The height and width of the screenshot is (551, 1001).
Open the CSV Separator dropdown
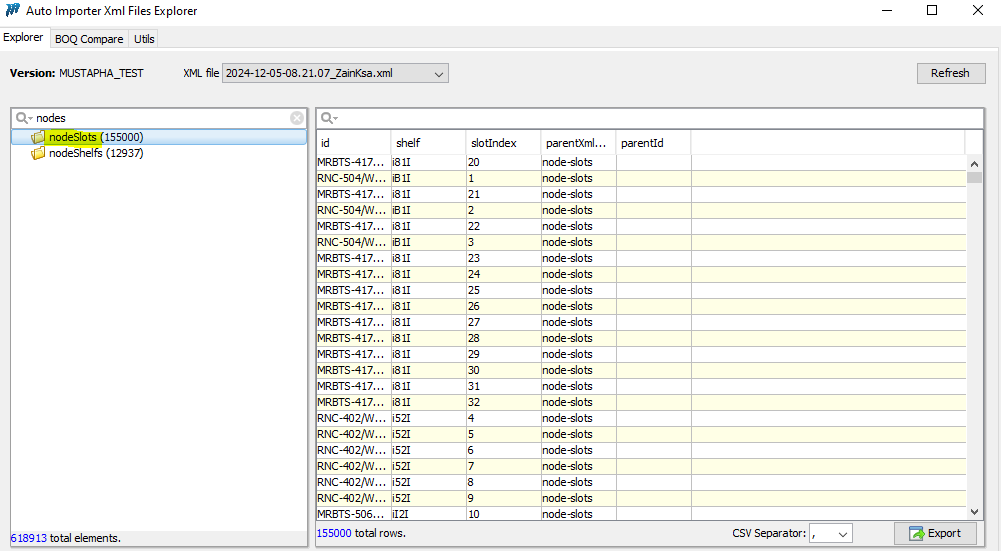point(840,534)
